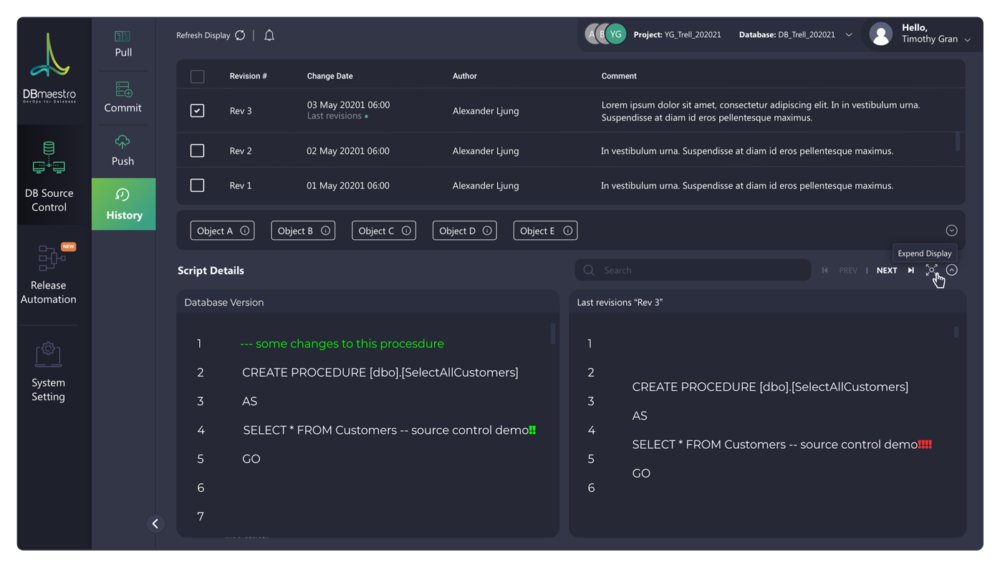
Task: Open Release Automation module
Action: pos(48,275)
